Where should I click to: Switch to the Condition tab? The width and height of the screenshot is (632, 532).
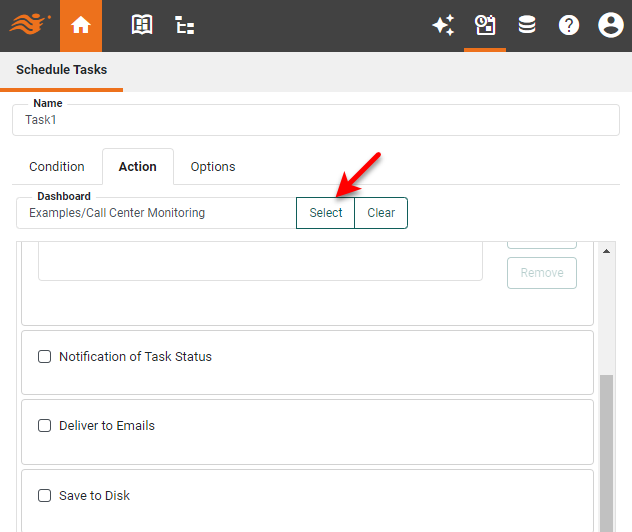click(x=57, y=167)
